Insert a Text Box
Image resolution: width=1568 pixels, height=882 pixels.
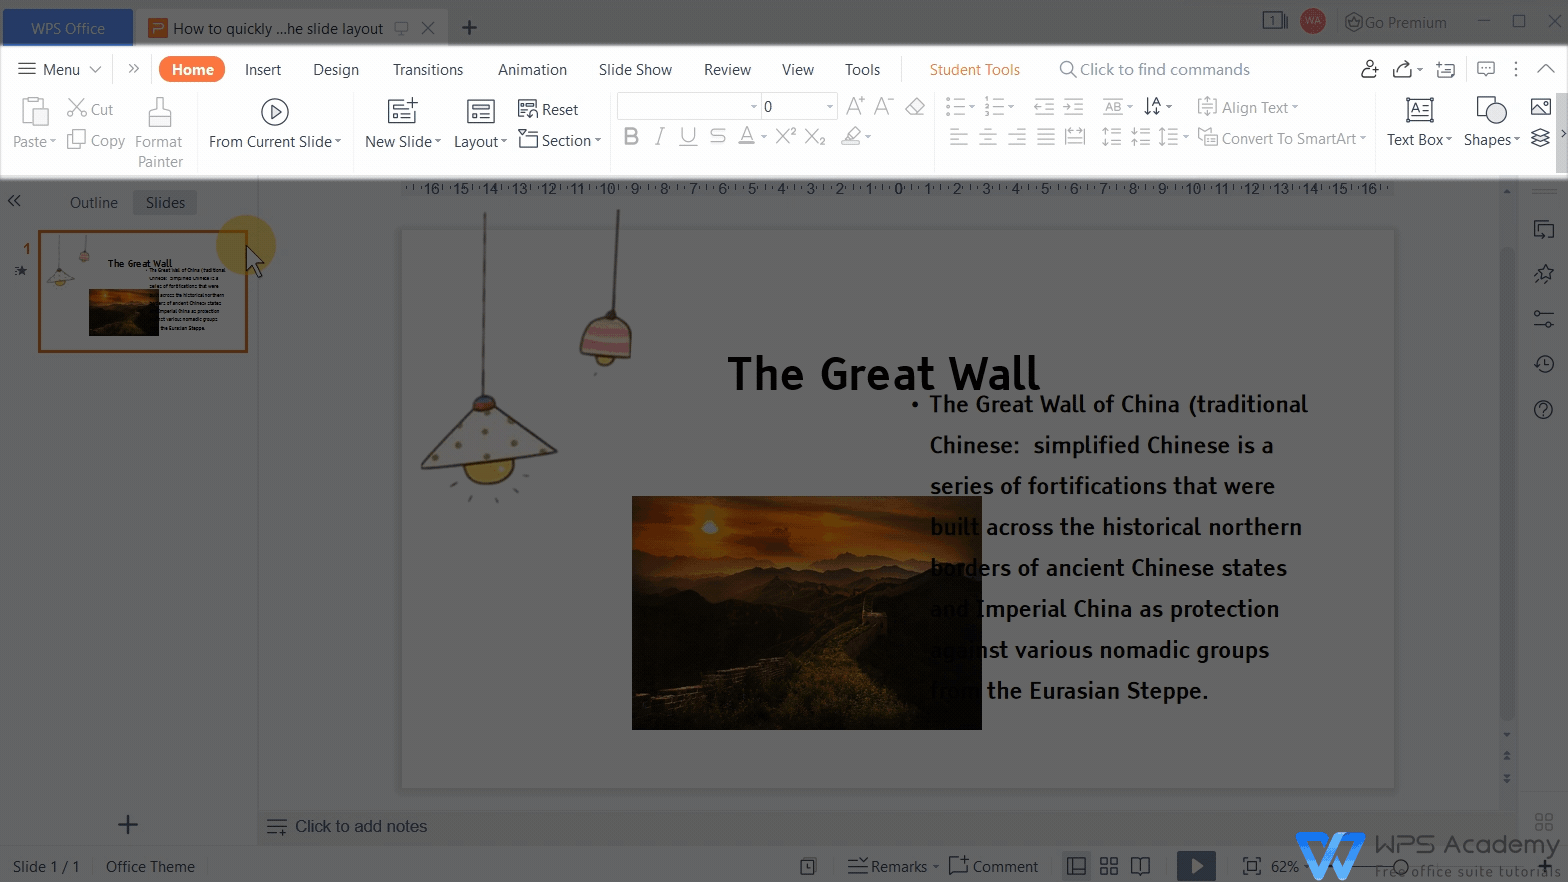(1419, 123)
